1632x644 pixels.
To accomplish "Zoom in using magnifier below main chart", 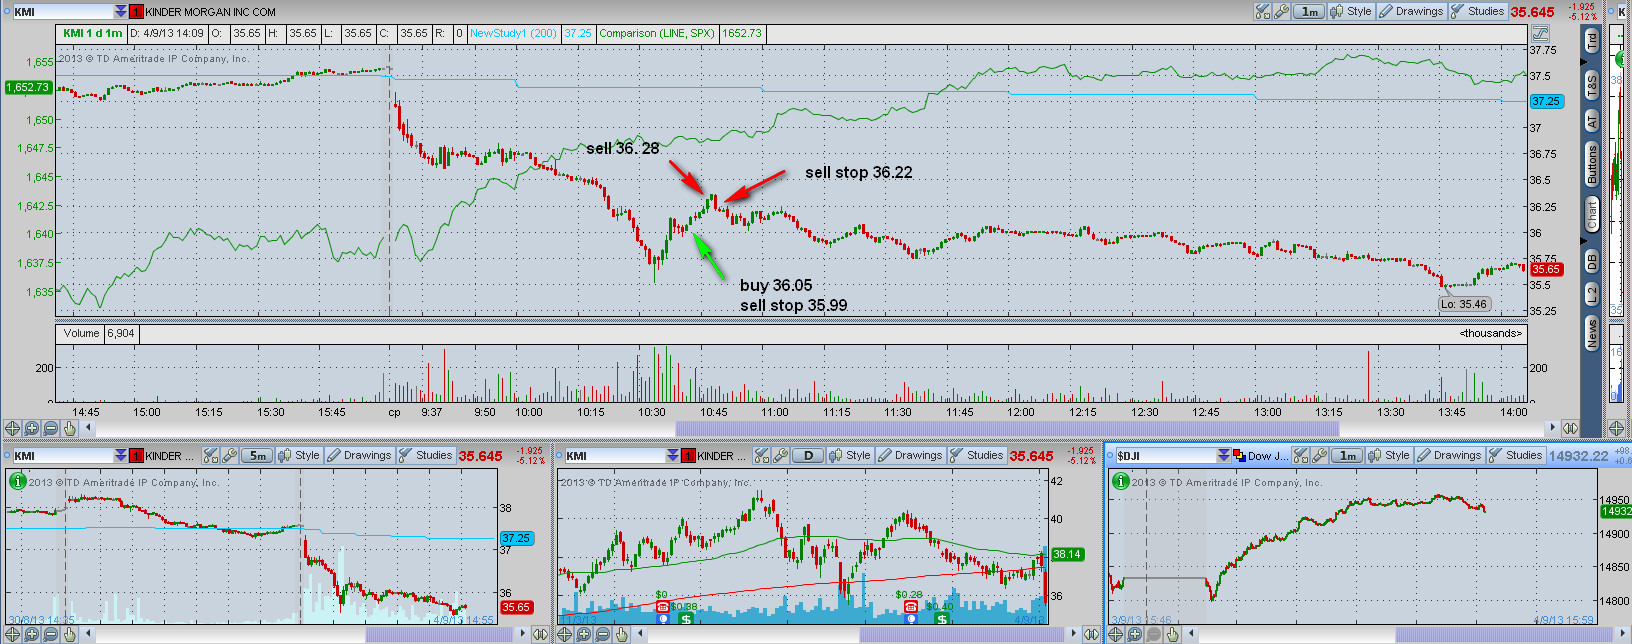I will click(x=32, y=428).
